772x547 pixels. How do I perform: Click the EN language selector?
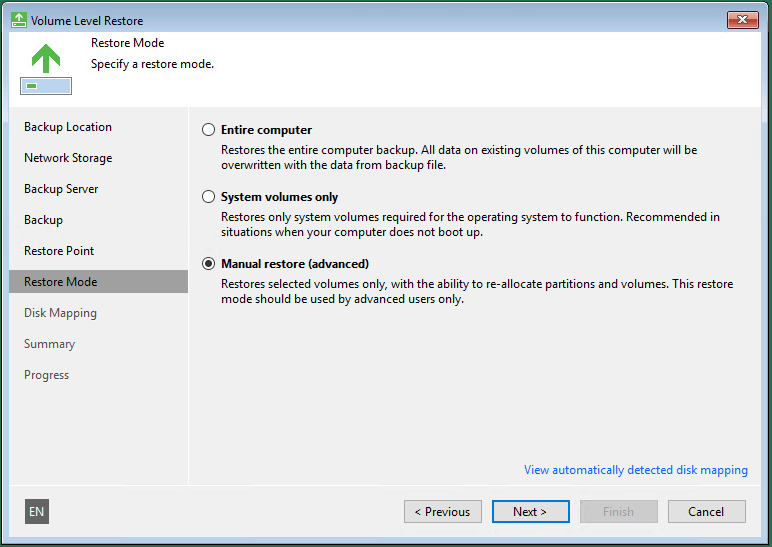click(x=37, y=512)
